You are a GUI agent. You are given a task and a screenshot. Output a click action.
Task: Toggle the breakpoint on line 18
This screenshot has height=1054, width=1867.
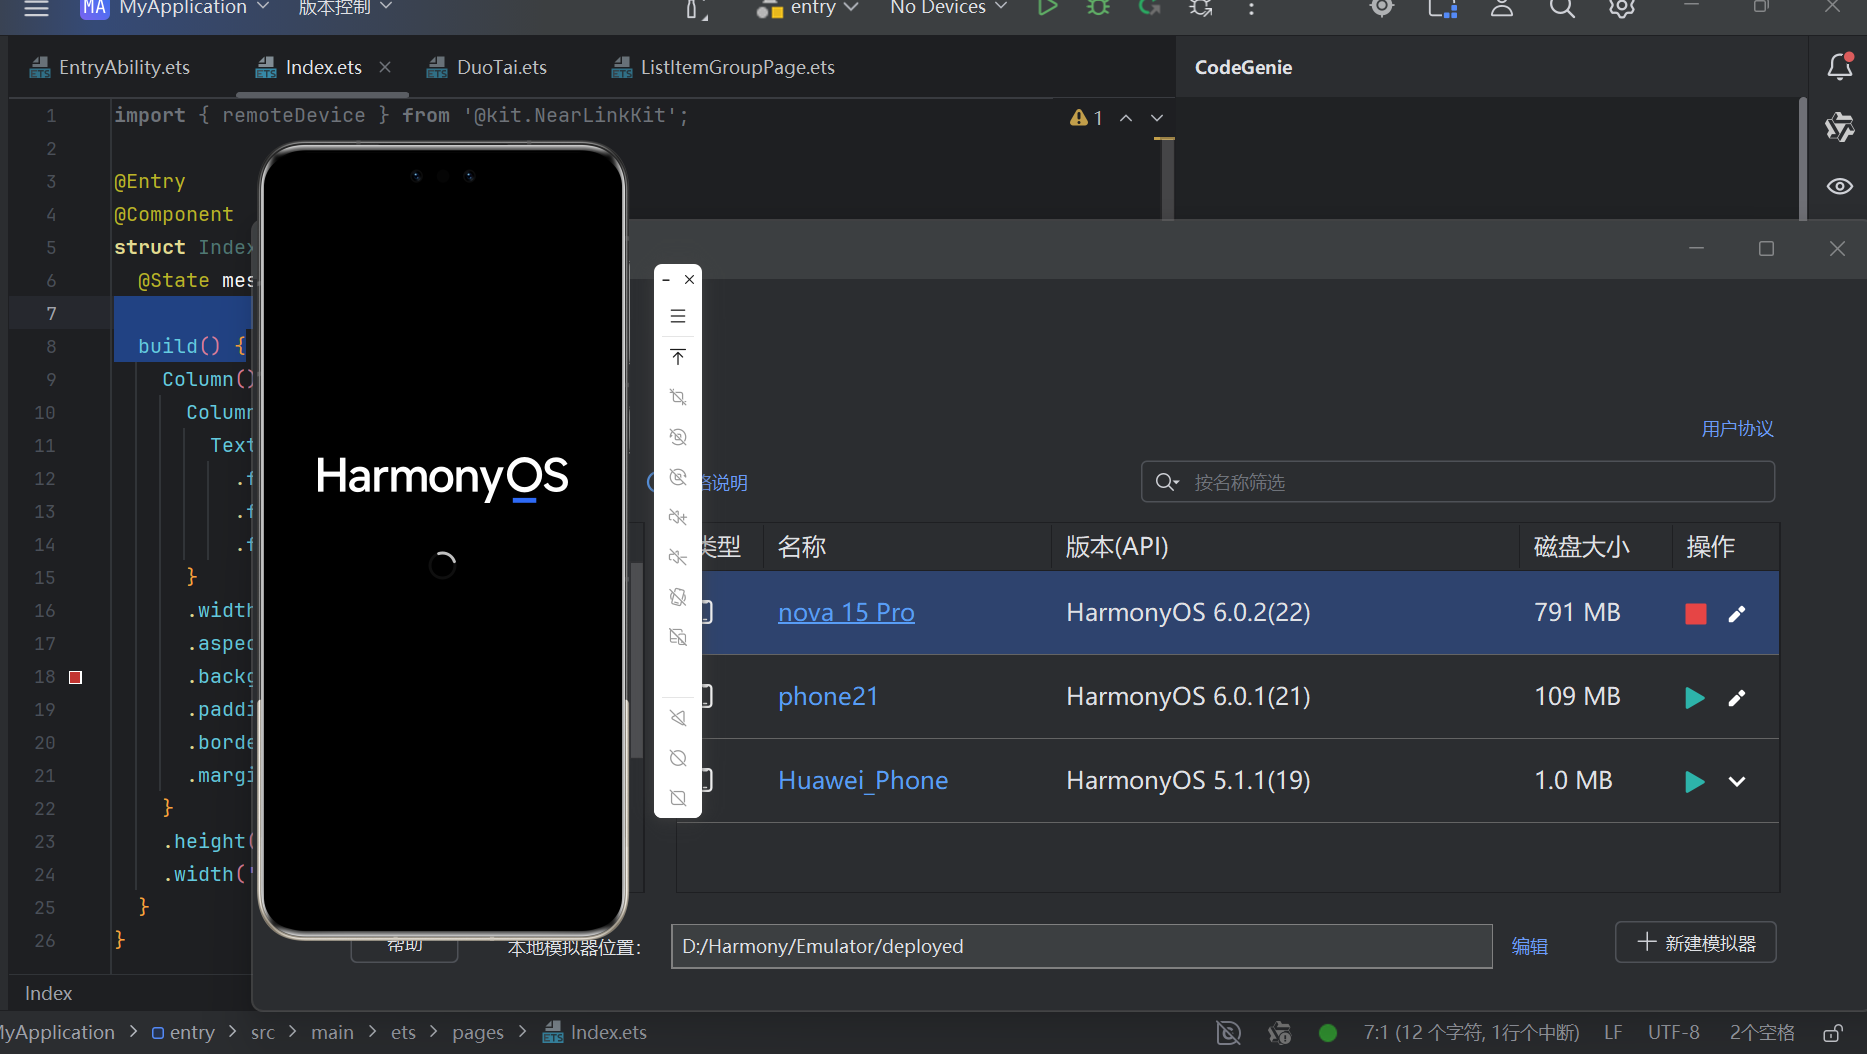pyautogui.click(x=75, y=677)
